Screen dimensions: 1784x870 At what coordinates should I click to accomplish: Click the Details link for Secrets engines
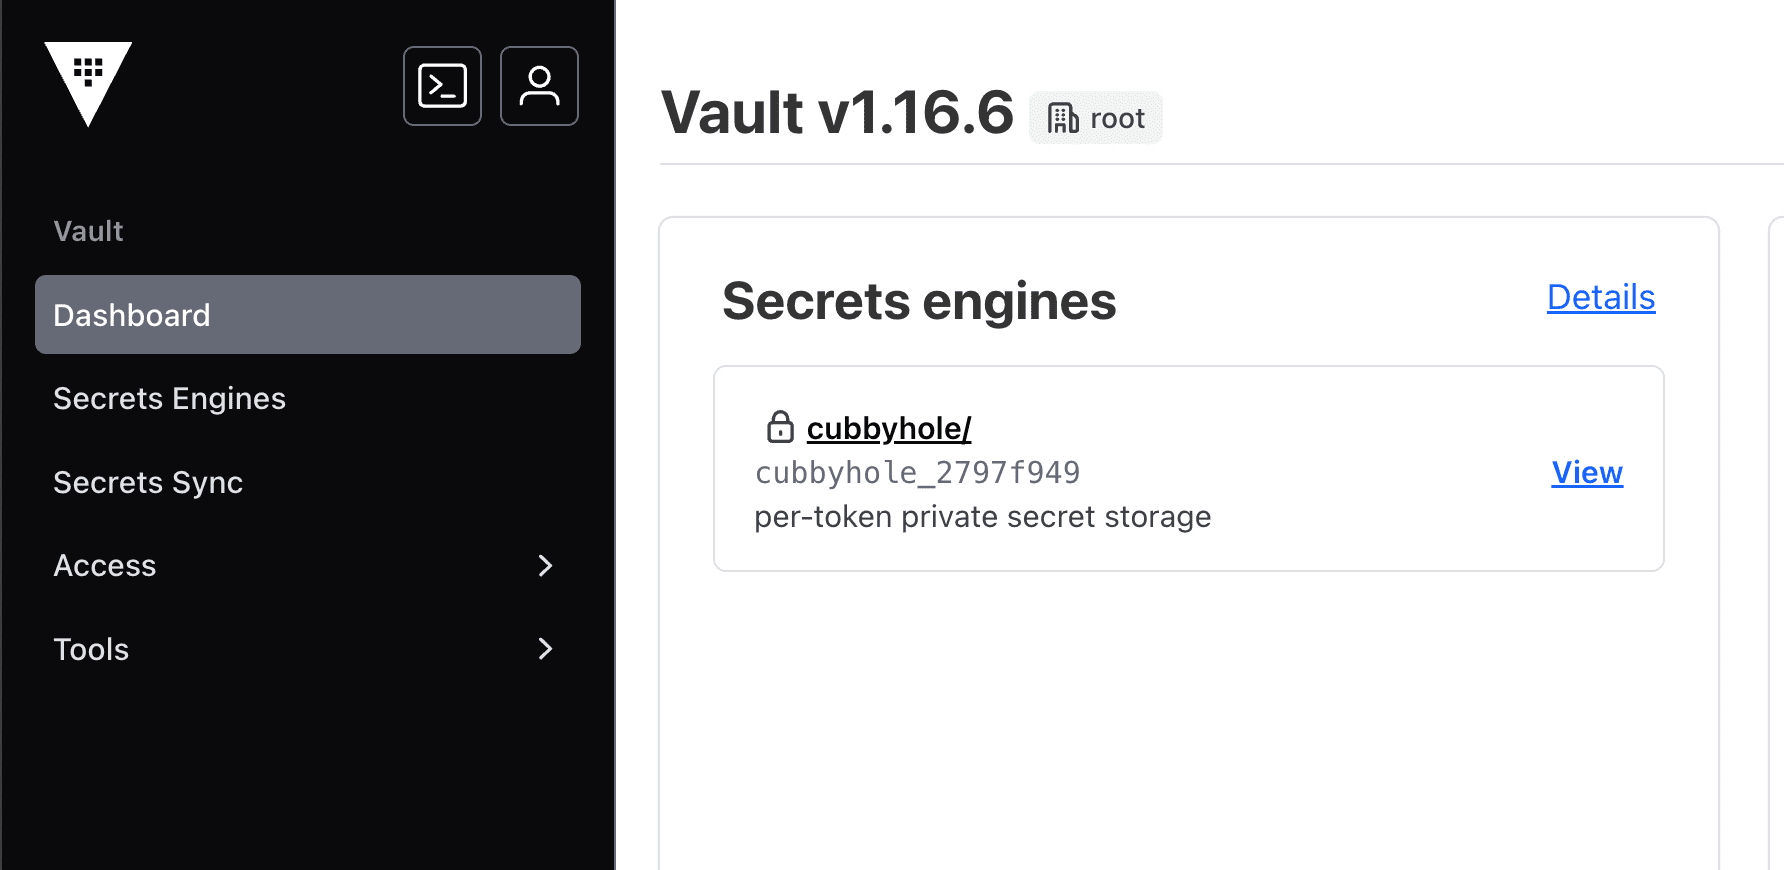[1600, 298]
